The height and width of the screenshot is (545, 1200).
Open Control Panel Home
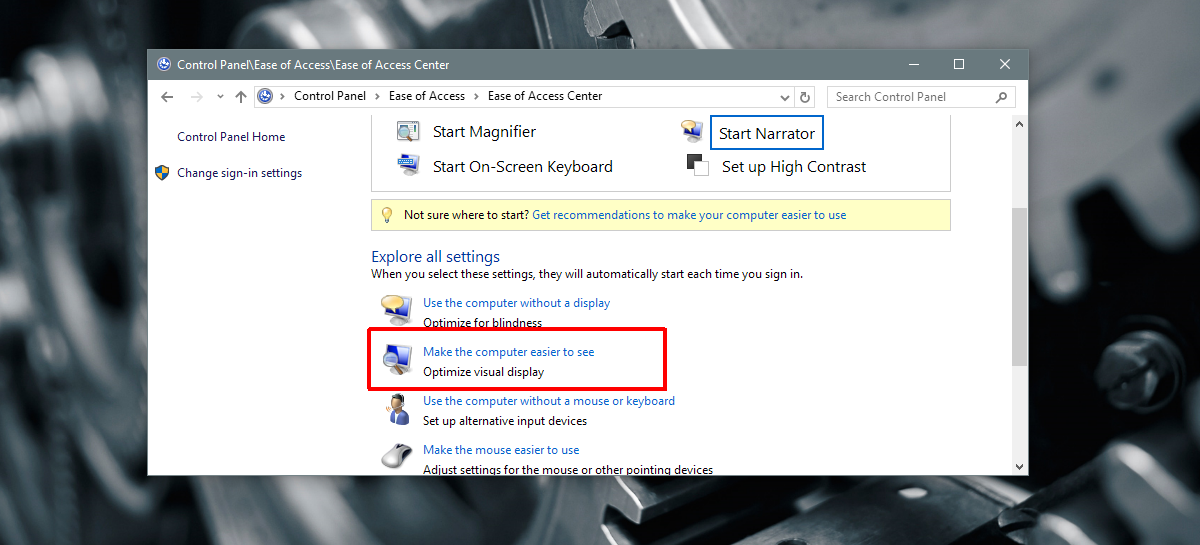tap(231, 137)
